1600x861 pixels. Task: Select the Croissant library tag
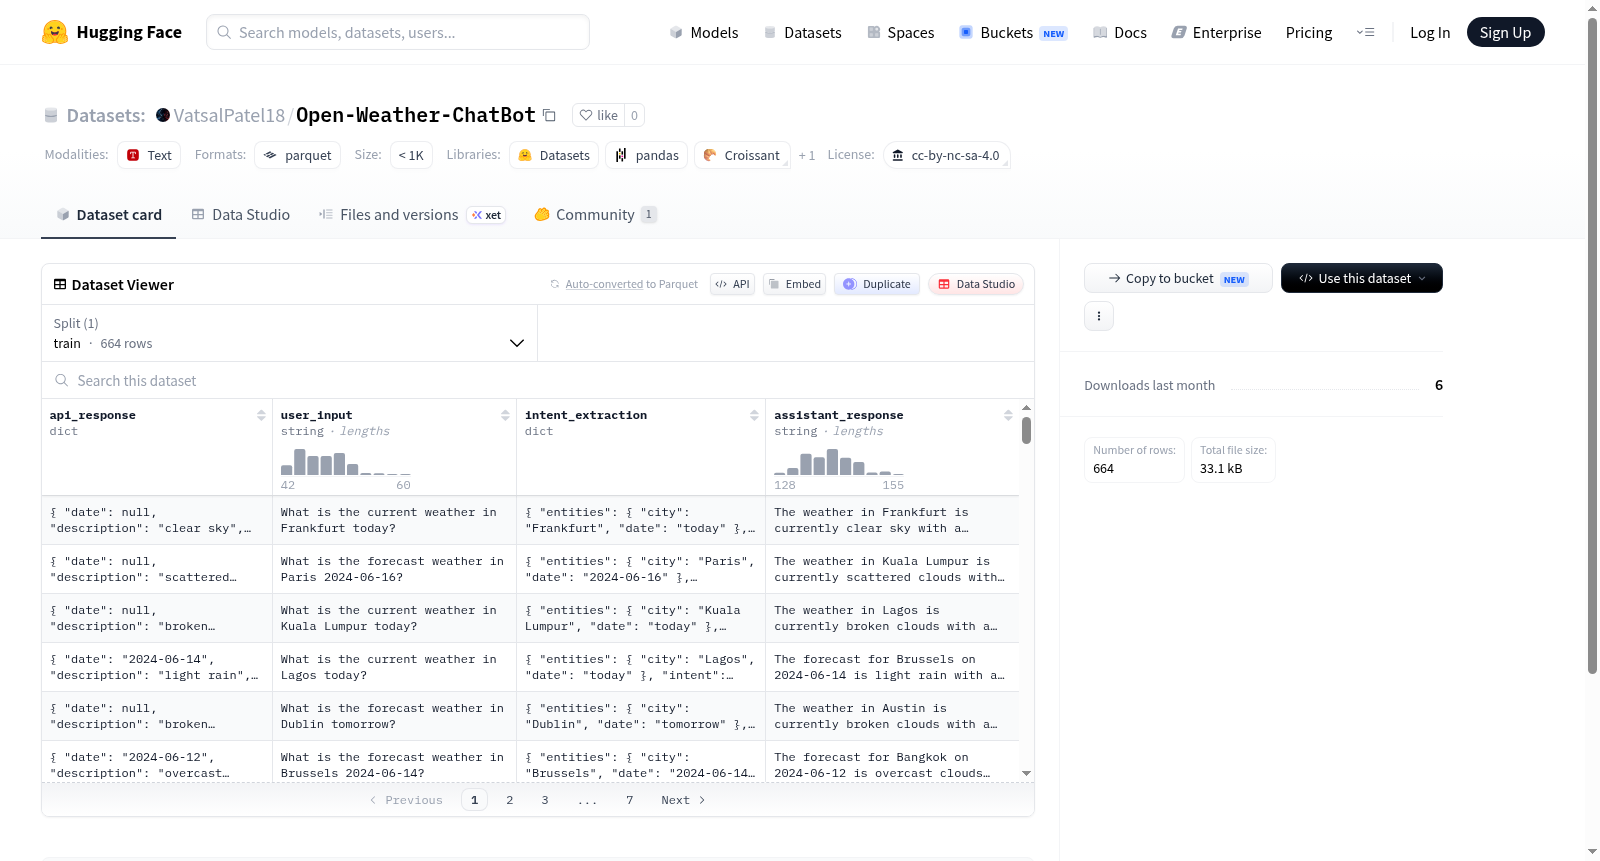point(742,155)
